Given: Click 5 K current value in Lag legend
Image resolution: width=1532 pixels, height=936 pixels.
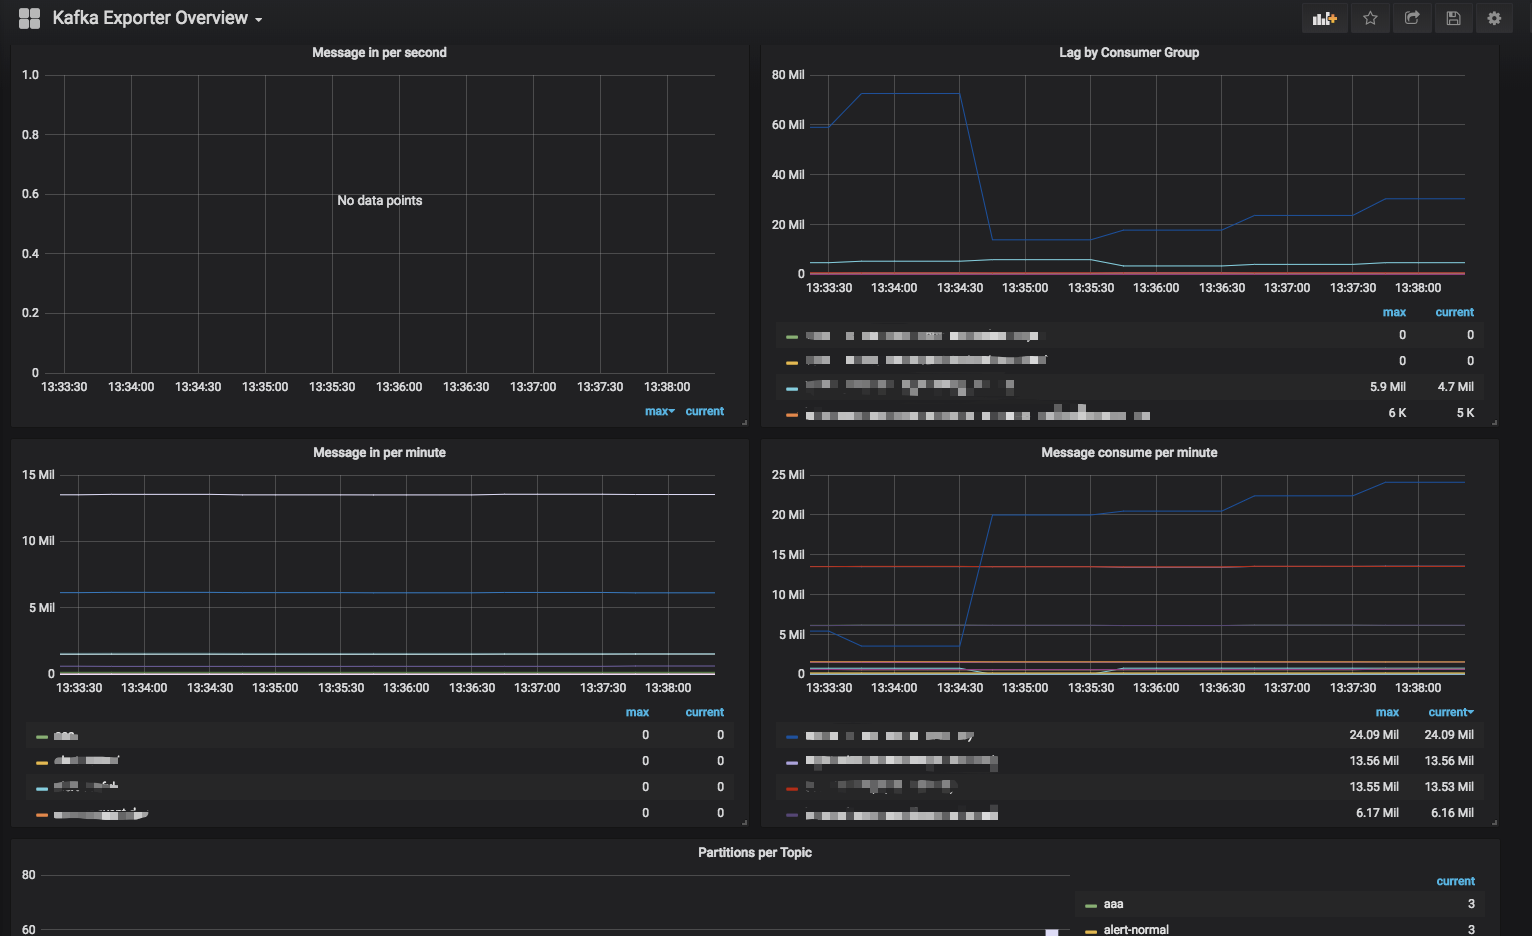Looking at the screenshot, I should (1465, 413).
